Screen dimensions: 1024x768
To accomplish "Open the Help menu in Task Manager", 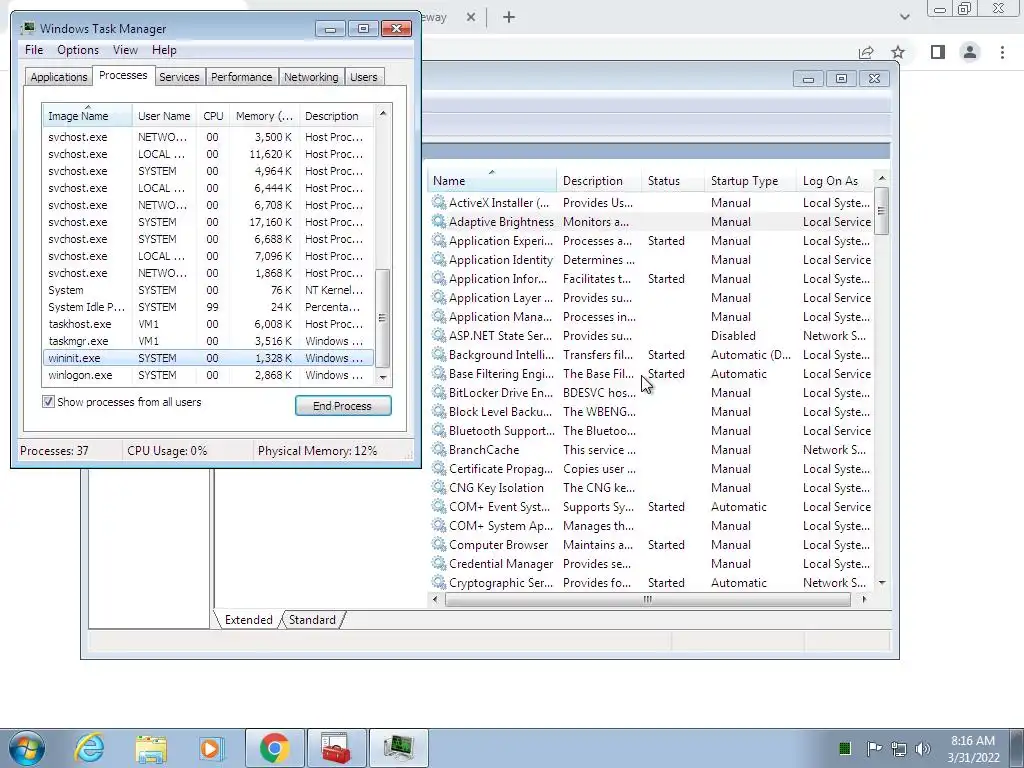I will [164, 50].
